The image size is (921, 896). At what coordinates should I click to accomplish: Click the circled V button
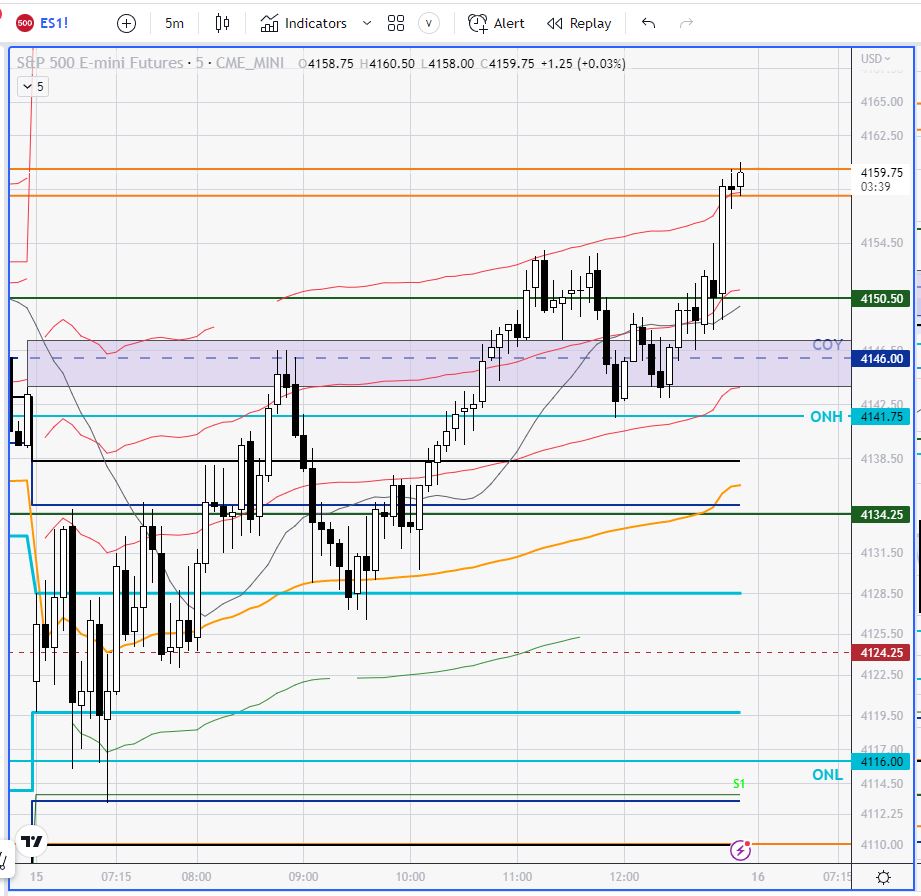pos(429,24)
